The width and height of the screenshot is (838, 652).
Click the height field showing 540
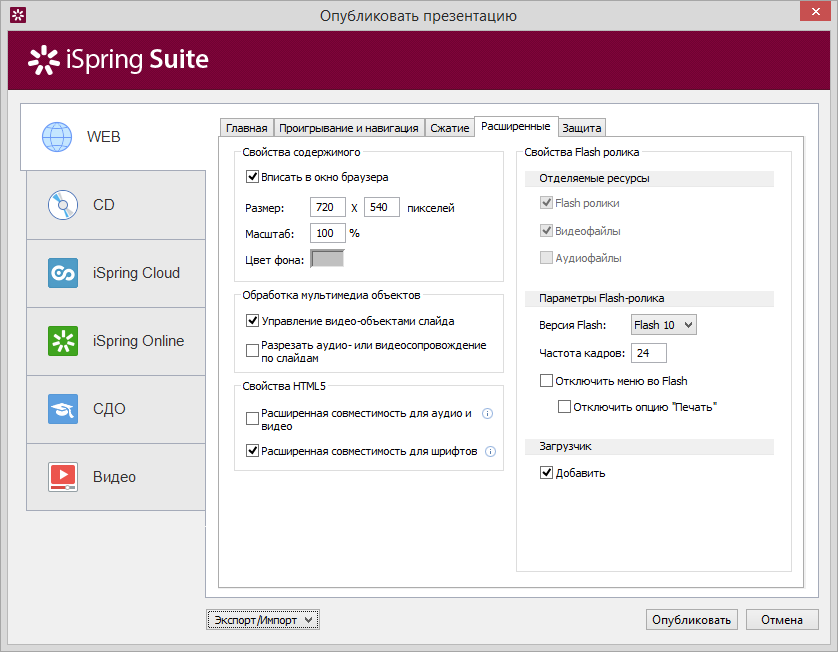coord(382,207)
